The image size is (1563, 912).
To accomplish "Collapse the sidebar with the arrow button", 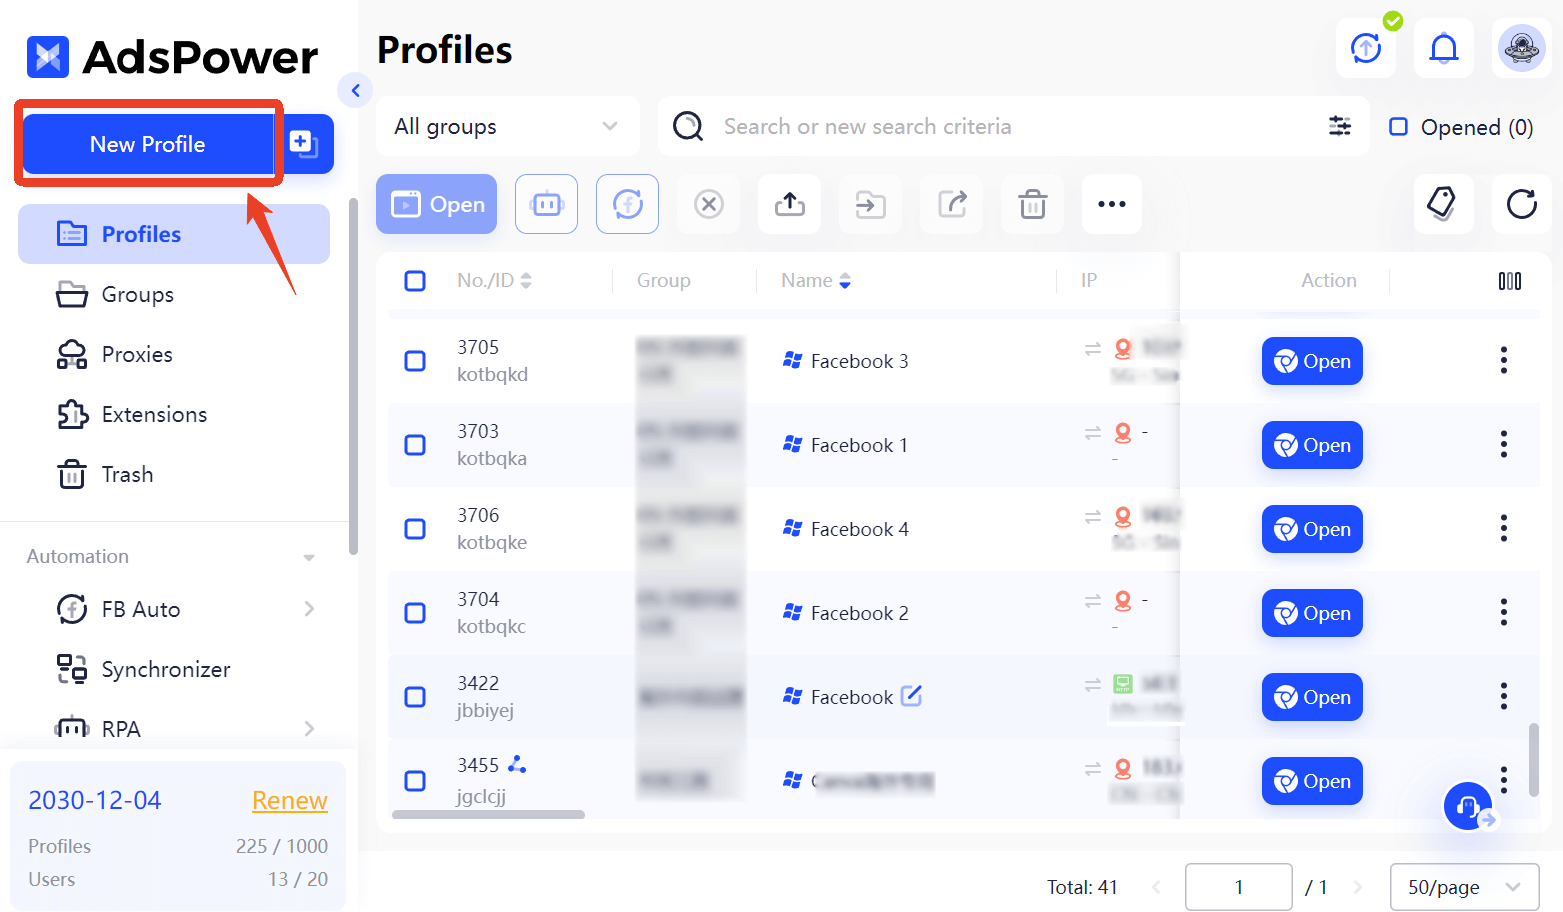I will (355, 90).
